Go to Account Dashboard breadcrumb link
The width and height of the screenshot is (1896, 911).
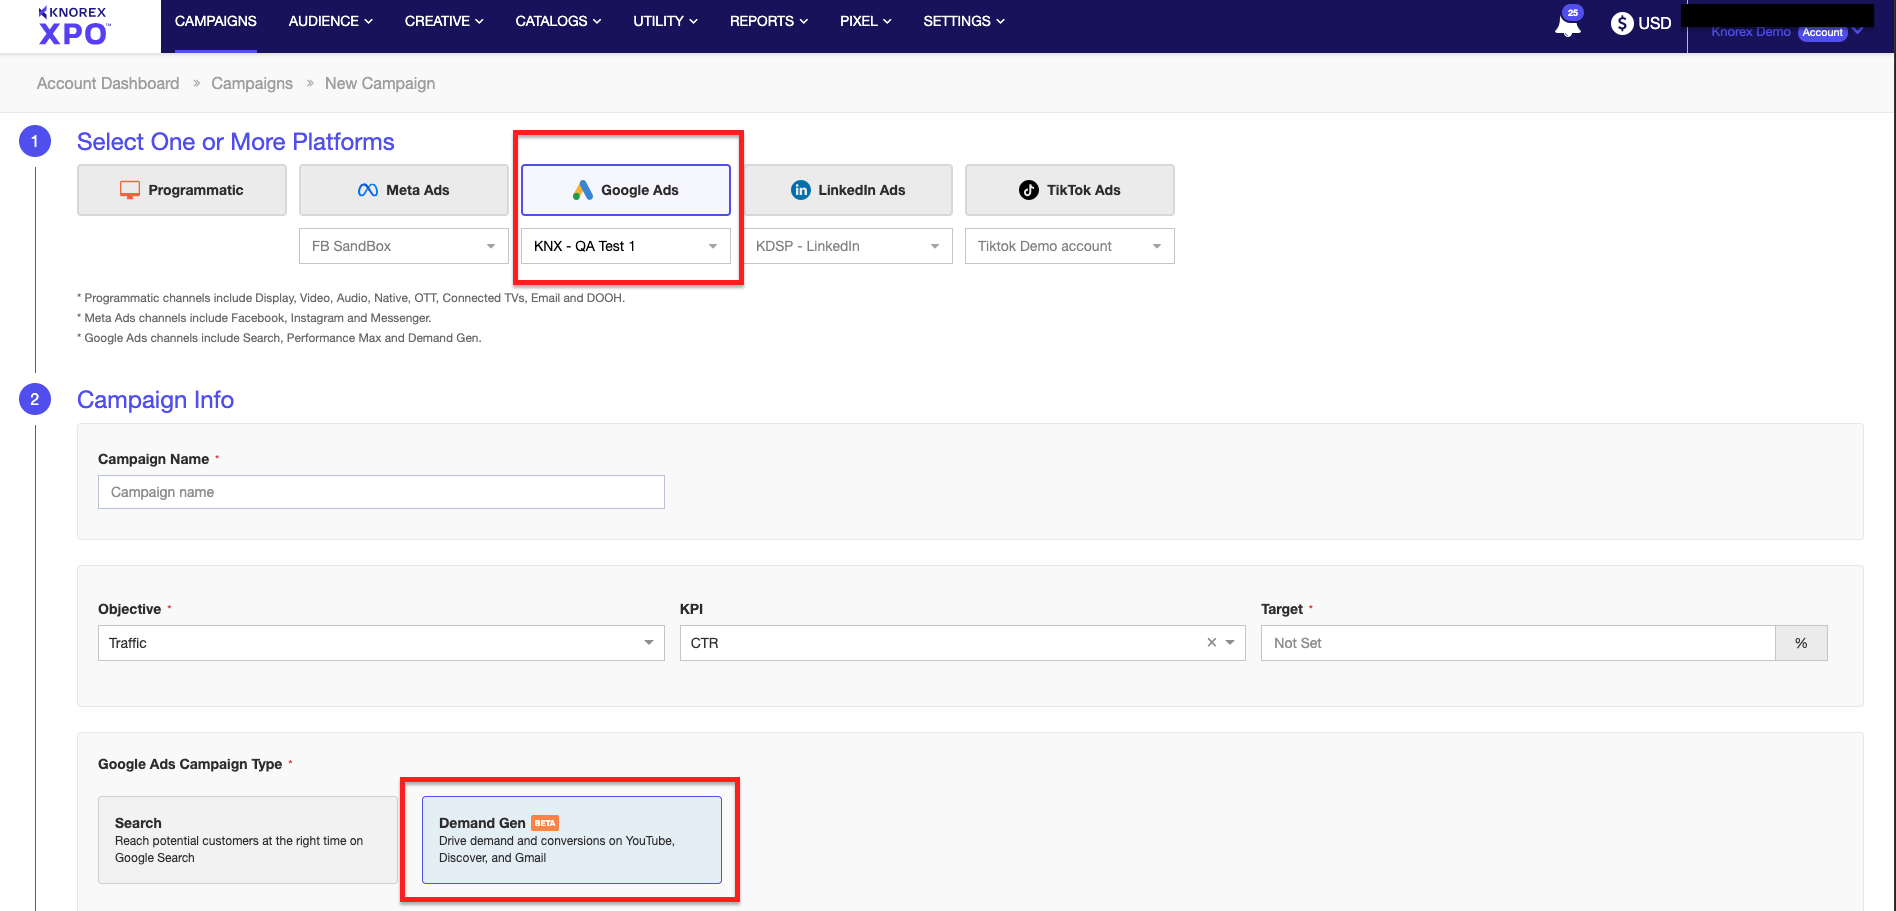pyautogui.click(x=108, y=83)
